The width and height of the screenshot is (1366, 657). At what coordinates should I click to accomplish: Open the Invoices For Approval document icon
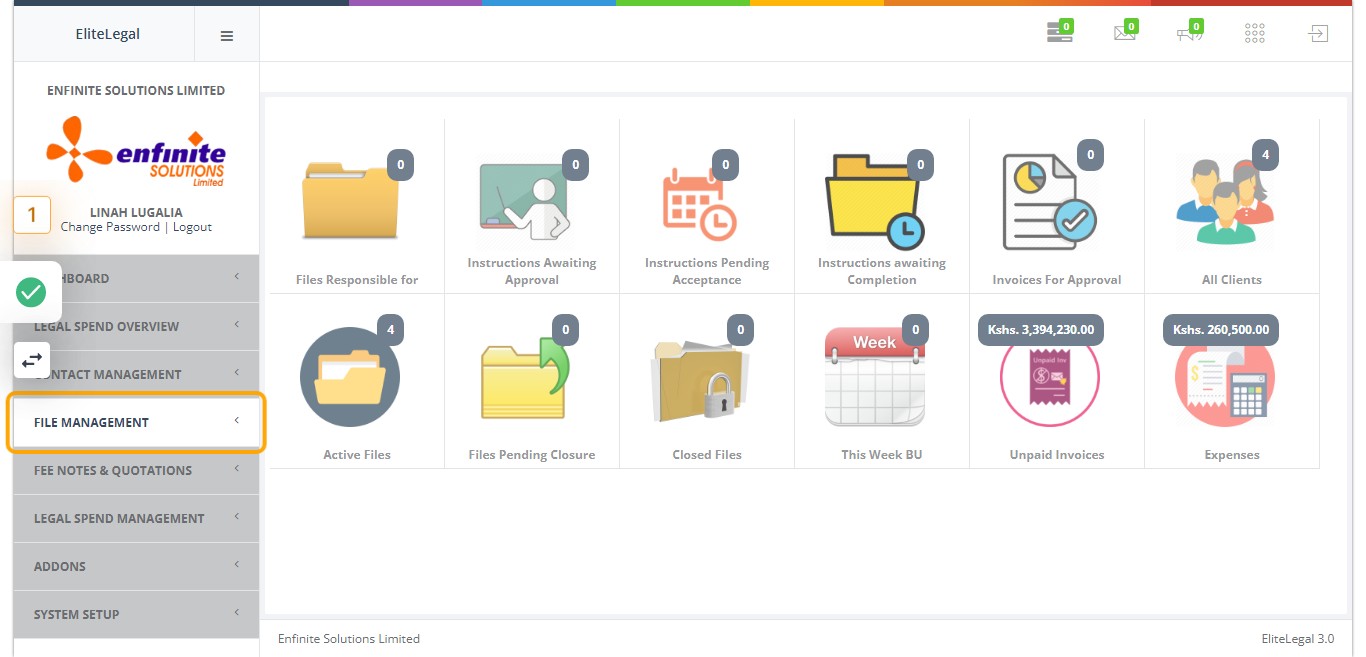coord(1050,202)
